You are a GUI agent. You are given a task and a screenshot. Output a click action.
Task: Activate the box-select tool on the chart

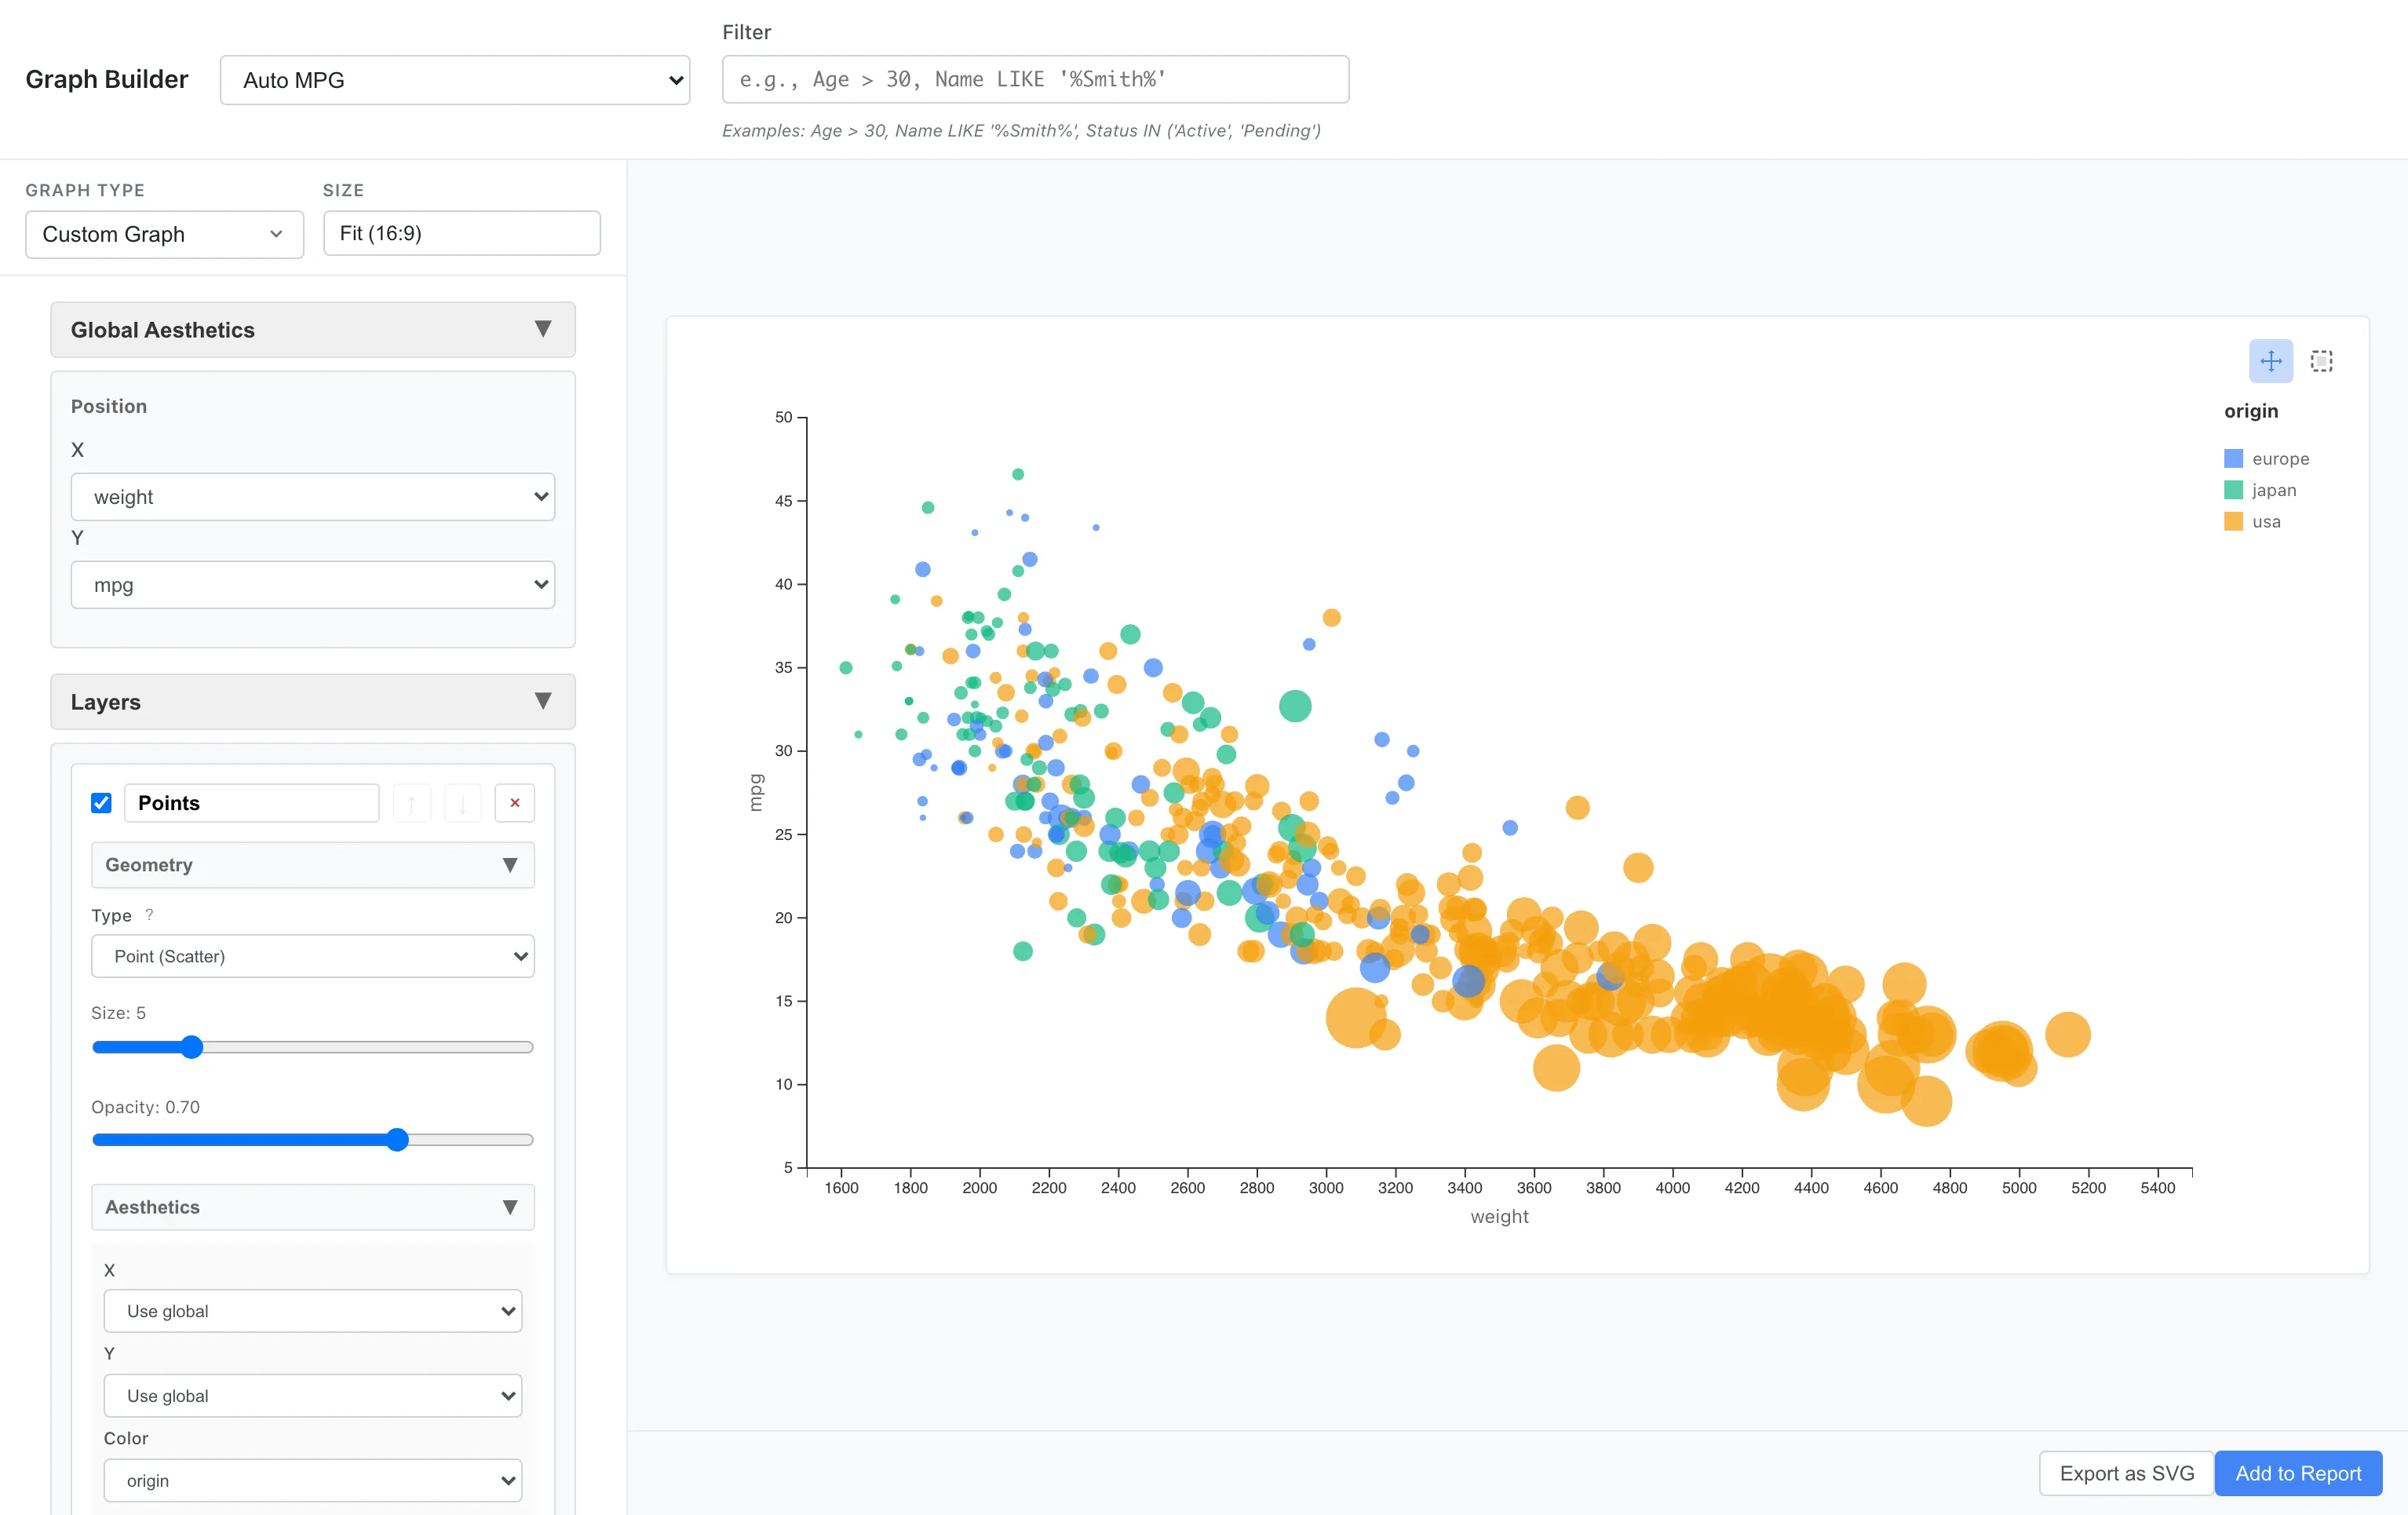(x=2321, y=361)
